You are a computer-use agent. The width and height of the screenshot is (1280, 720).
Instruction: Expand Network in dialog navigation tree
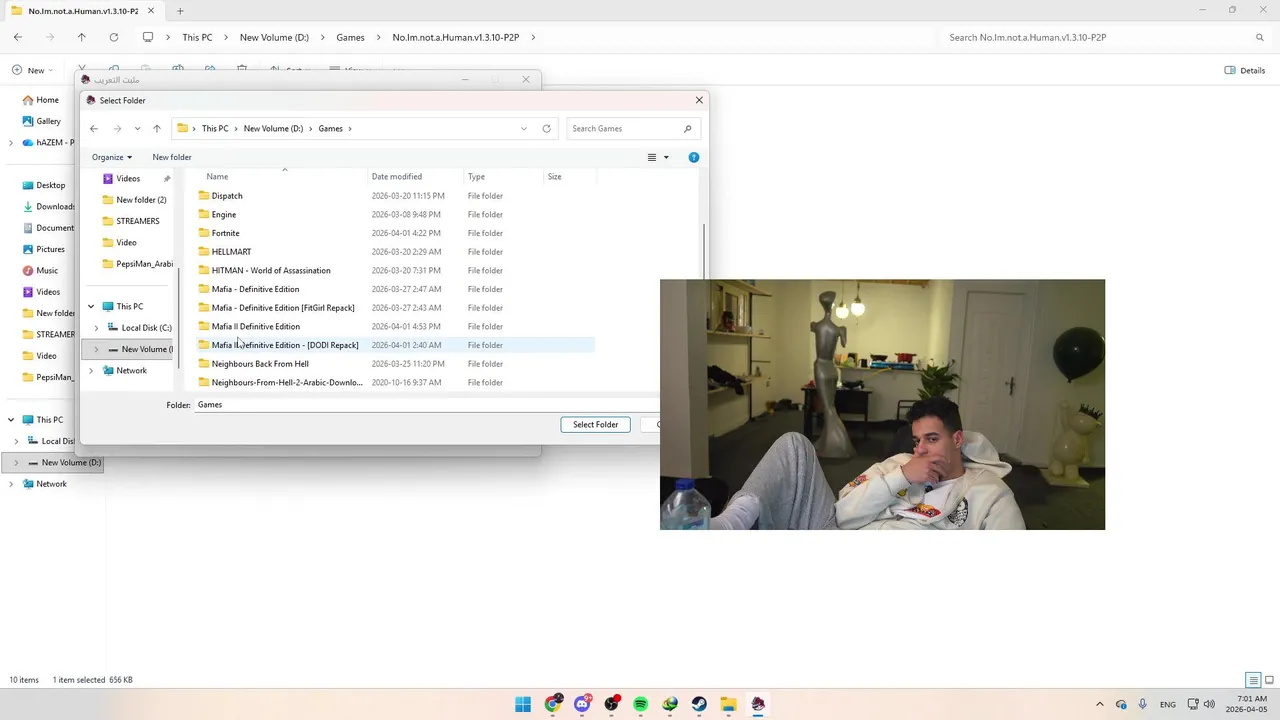click(x=91, y=371)
